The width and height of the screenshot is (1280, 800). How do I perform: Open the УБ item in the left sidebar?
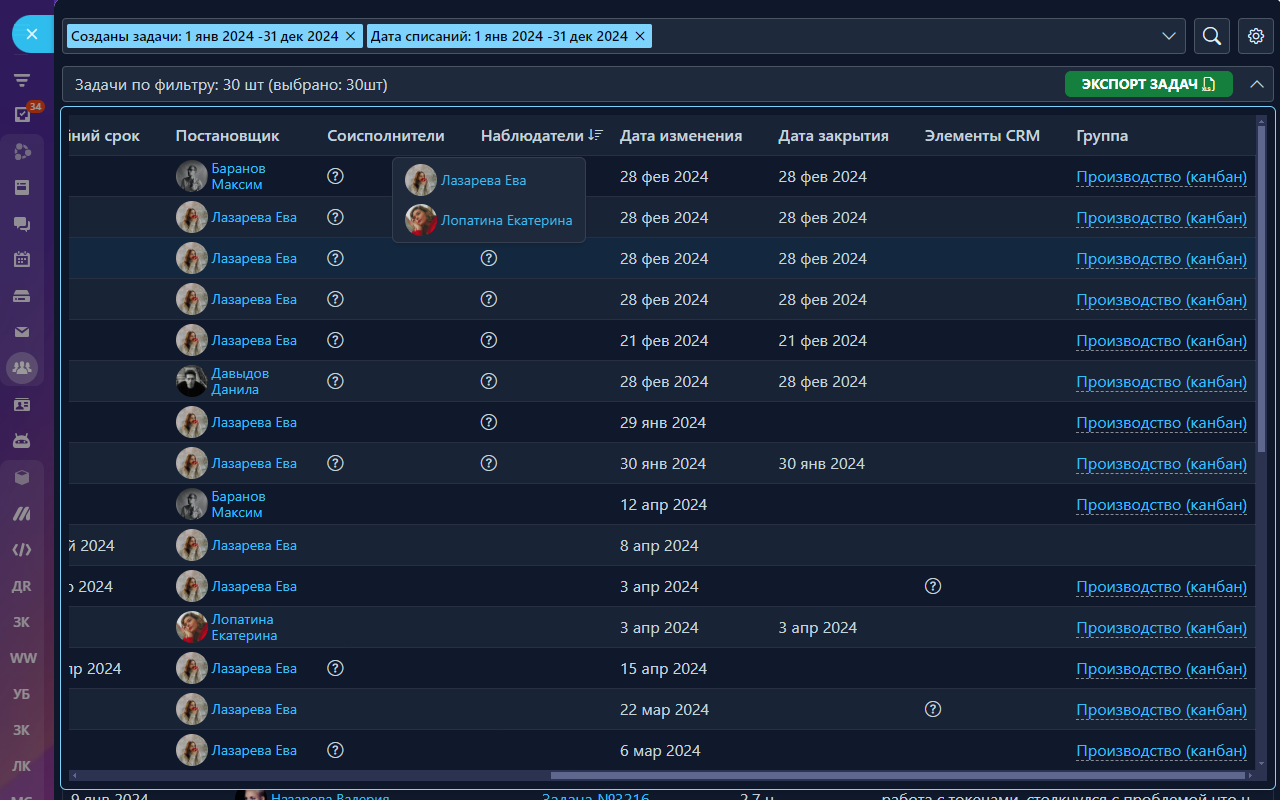pyautogui.click(x=22, y=694)
